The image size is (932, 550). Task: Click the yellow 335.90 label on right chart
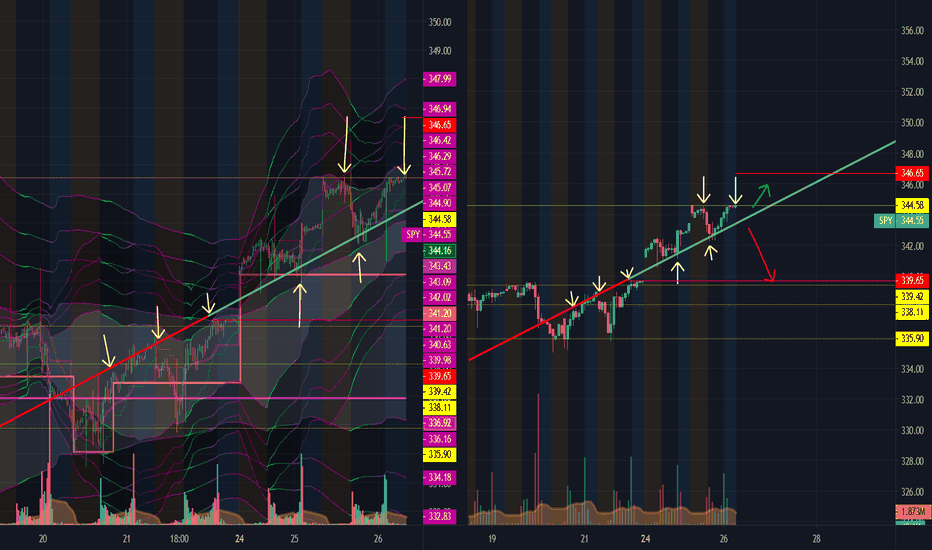point(912,339)
